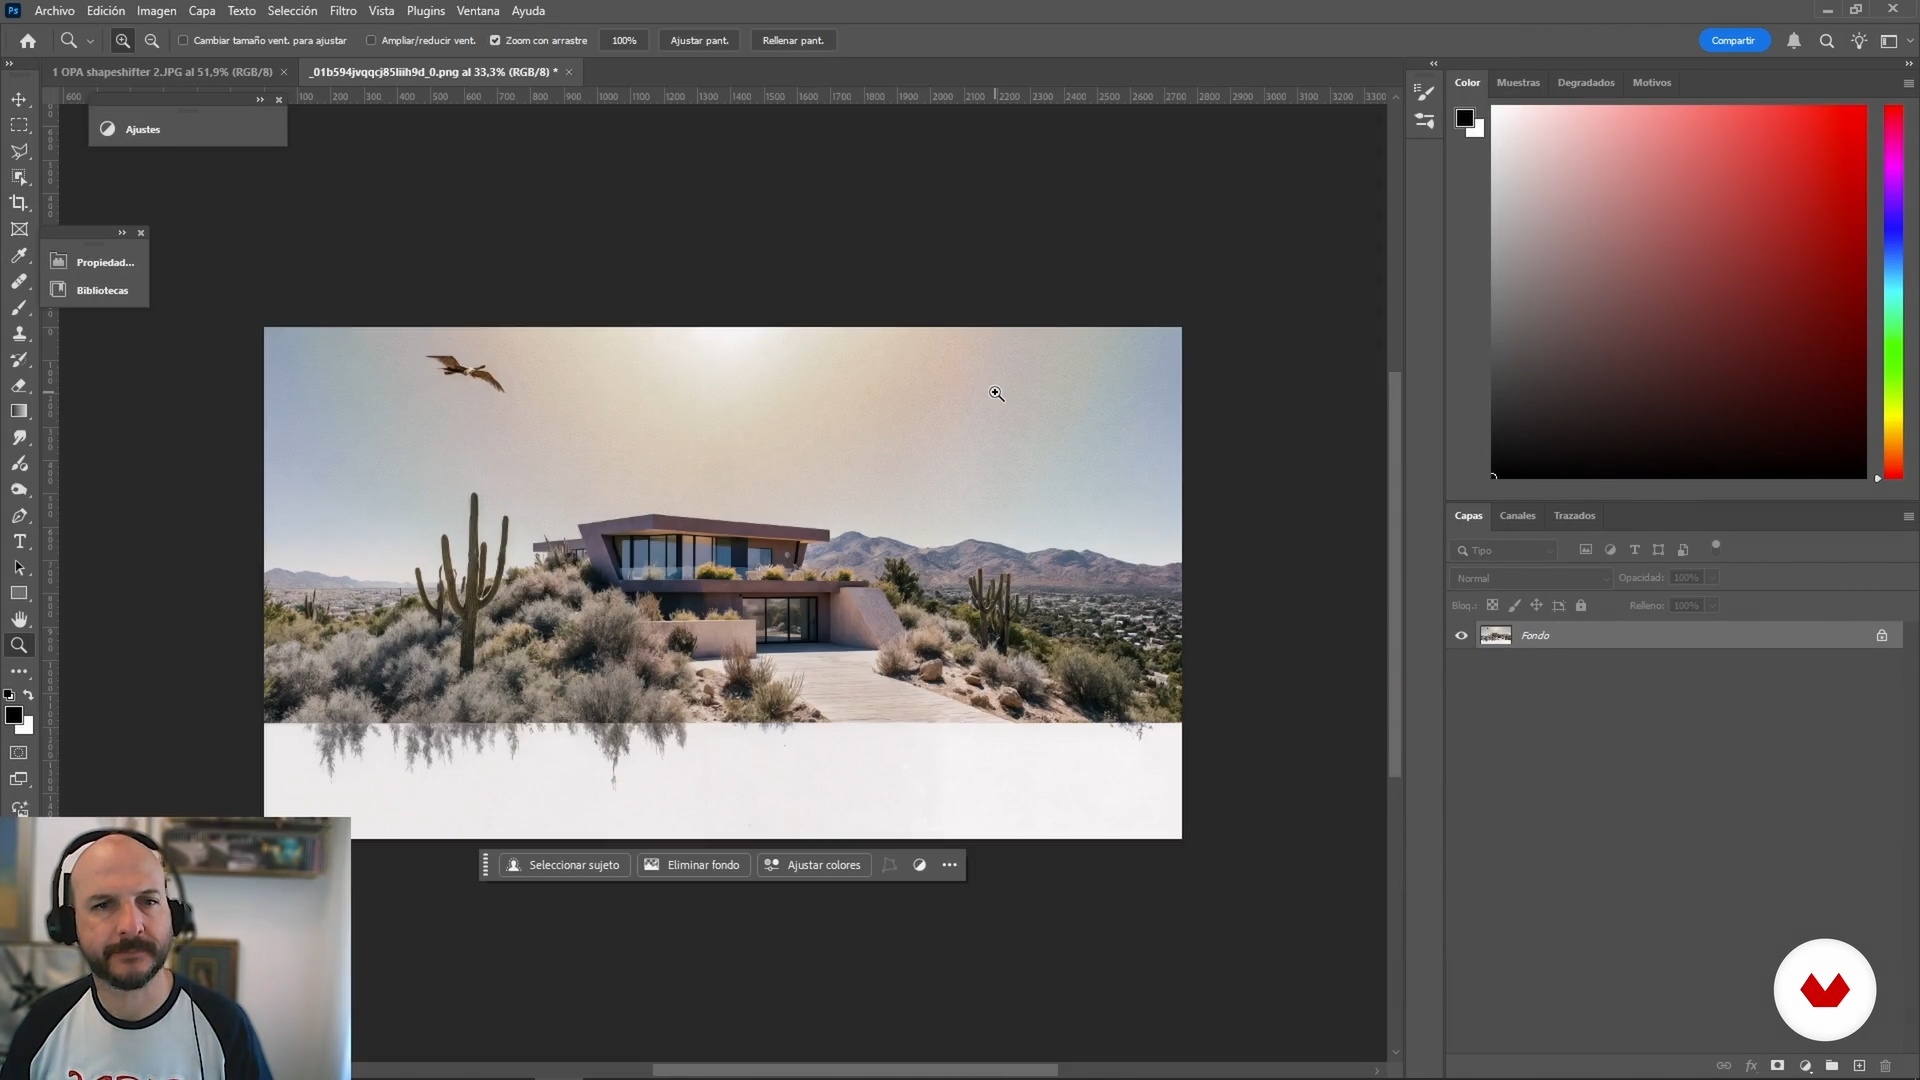Switch to the Canales tab
Viewport: 1920px width, 1080px height.
pos(1517,516)
